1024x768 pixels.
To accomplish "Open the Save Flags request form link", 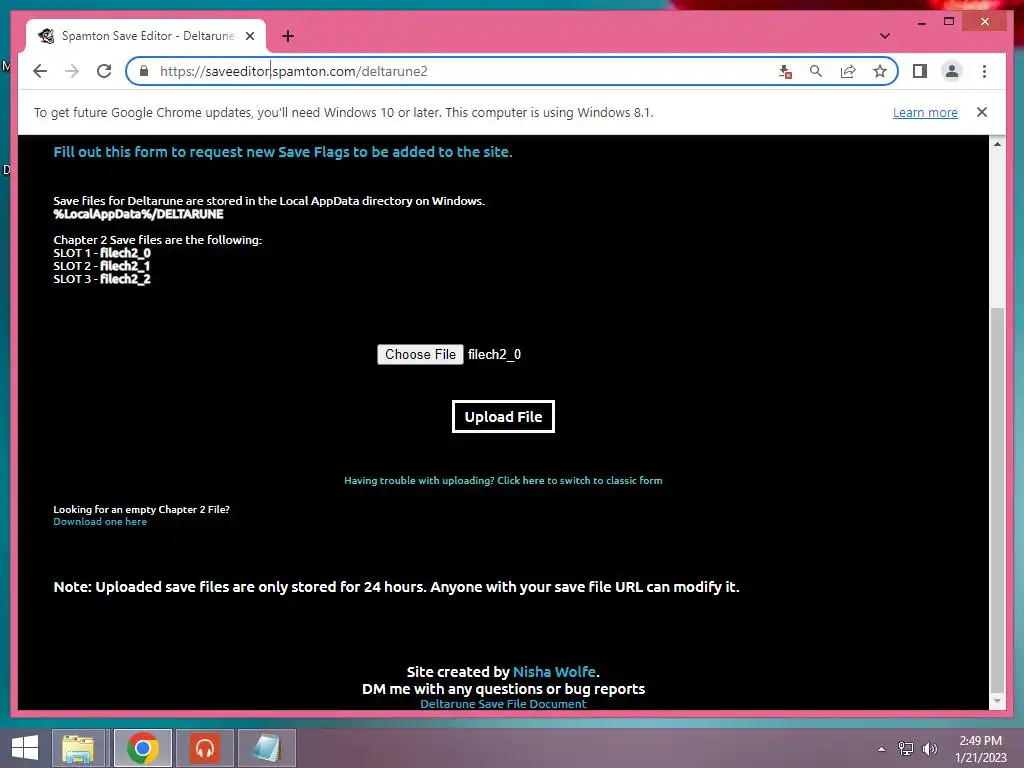I will (x=283, y=152).
